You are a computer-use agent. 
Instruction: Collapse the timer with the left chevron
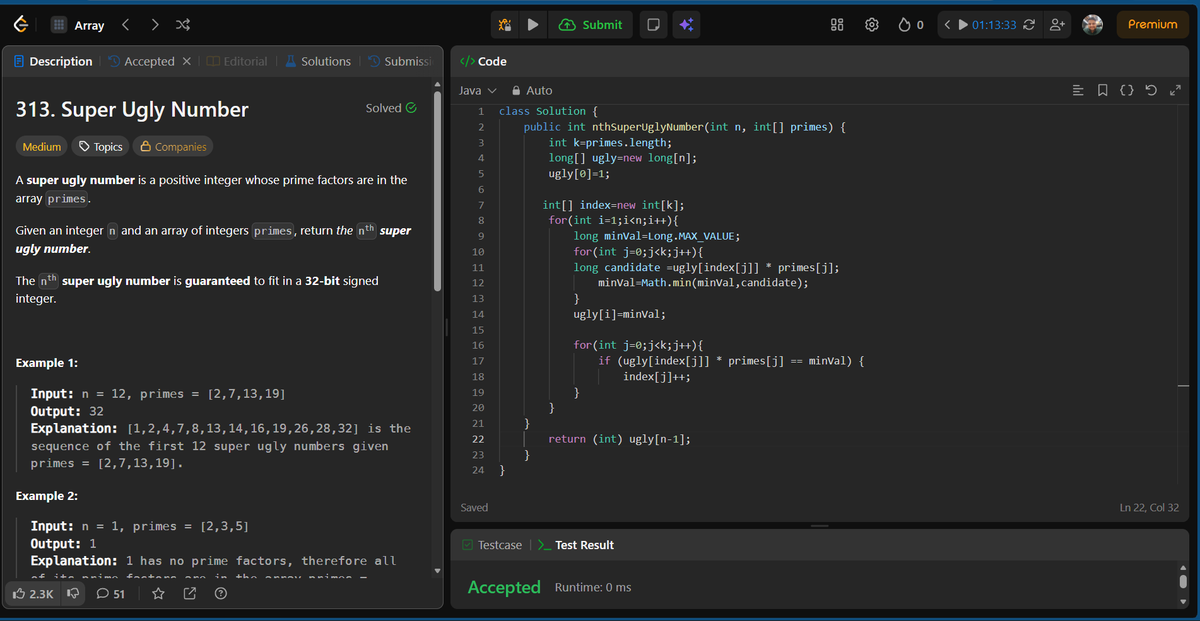pos(947,25)
